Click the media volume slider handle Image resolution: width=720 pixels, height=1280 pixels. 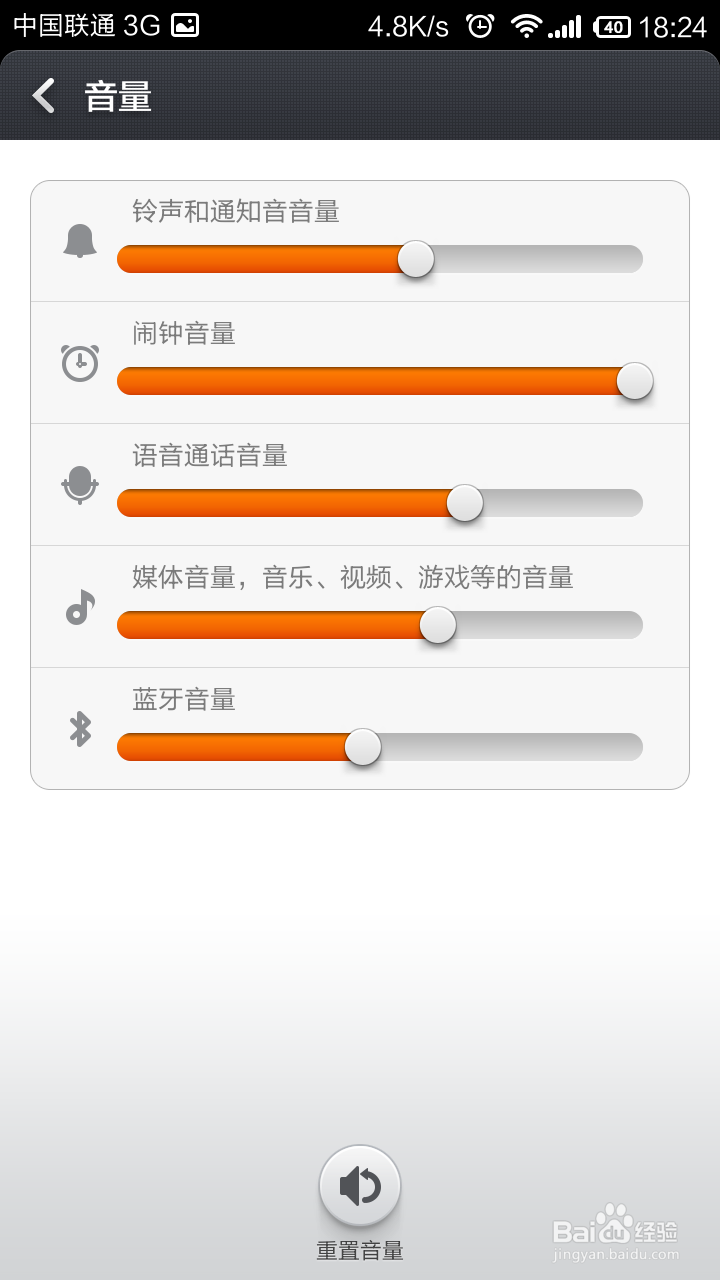(x=438, y=625)
